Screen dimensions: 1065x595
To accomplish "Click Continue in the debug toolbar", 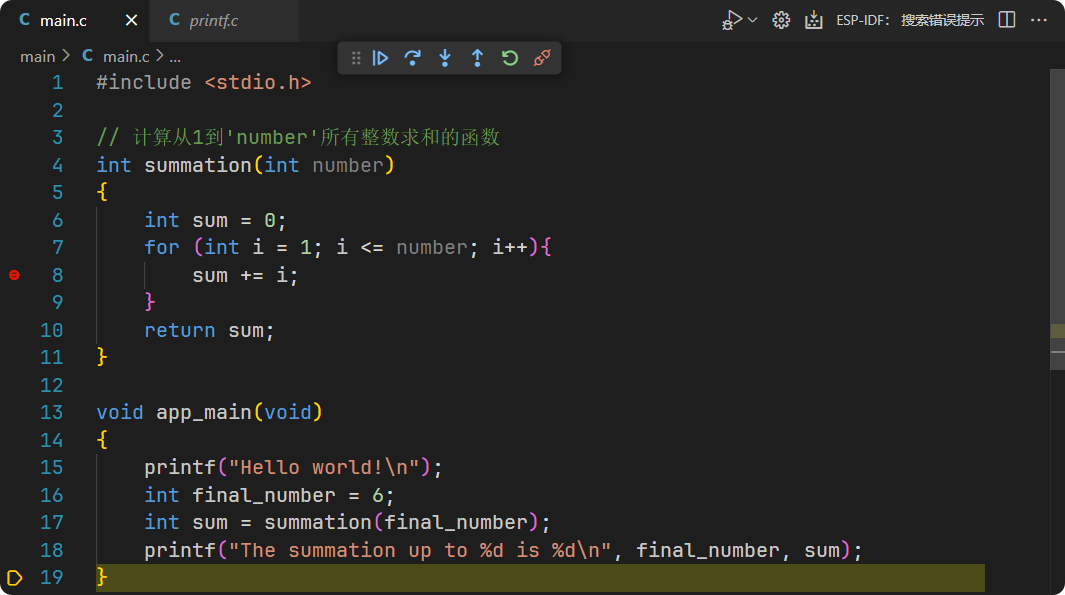I will [380, 58].
